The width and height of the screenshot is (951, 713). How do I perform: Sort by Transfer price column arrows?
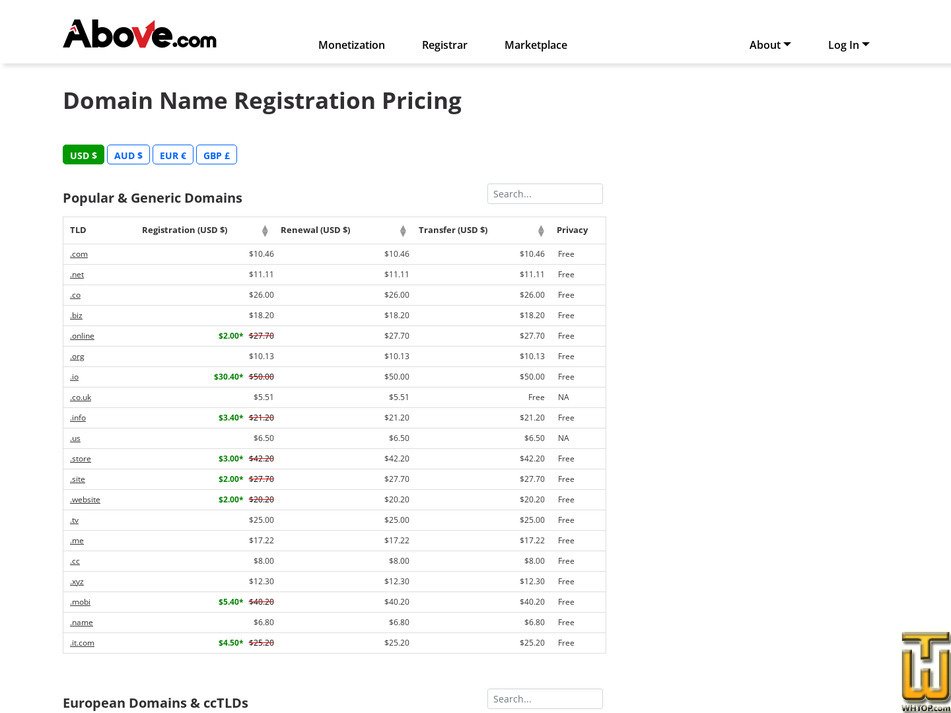pos(541,231)
